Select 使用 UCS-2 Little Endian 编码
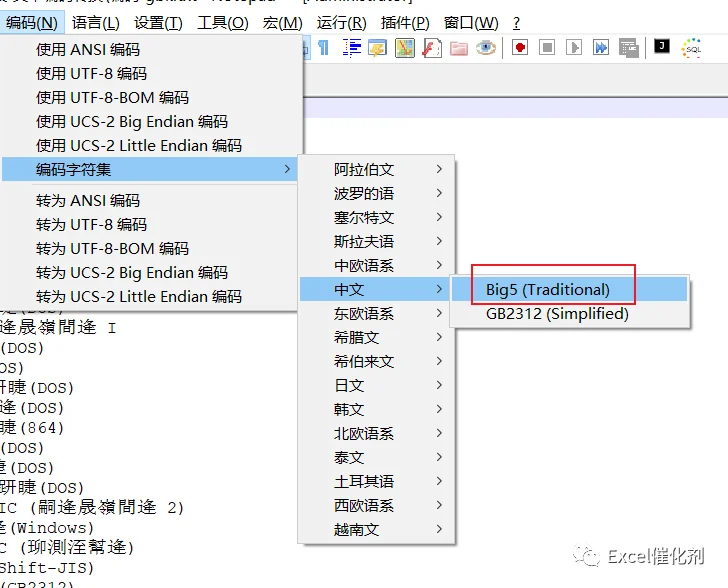The height and width of the screenshot is (588, 728). coord(150,146)
